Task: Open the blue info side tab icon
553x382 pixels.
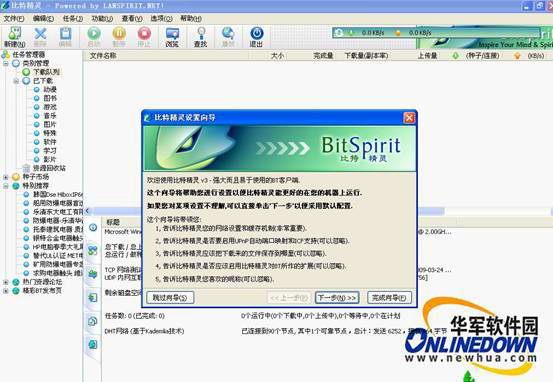Action: point(93,228)
